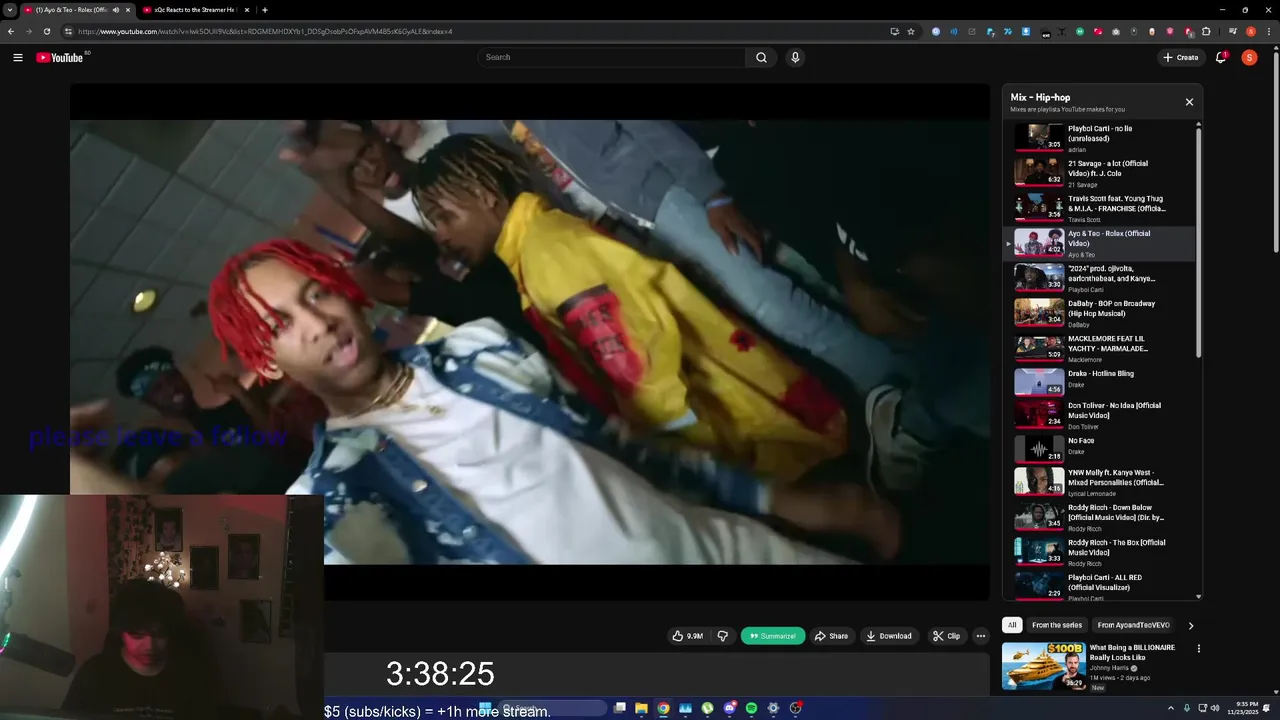Click the YouTube search field
This screenshot has width=1280, height=720.
pos(612,57)
